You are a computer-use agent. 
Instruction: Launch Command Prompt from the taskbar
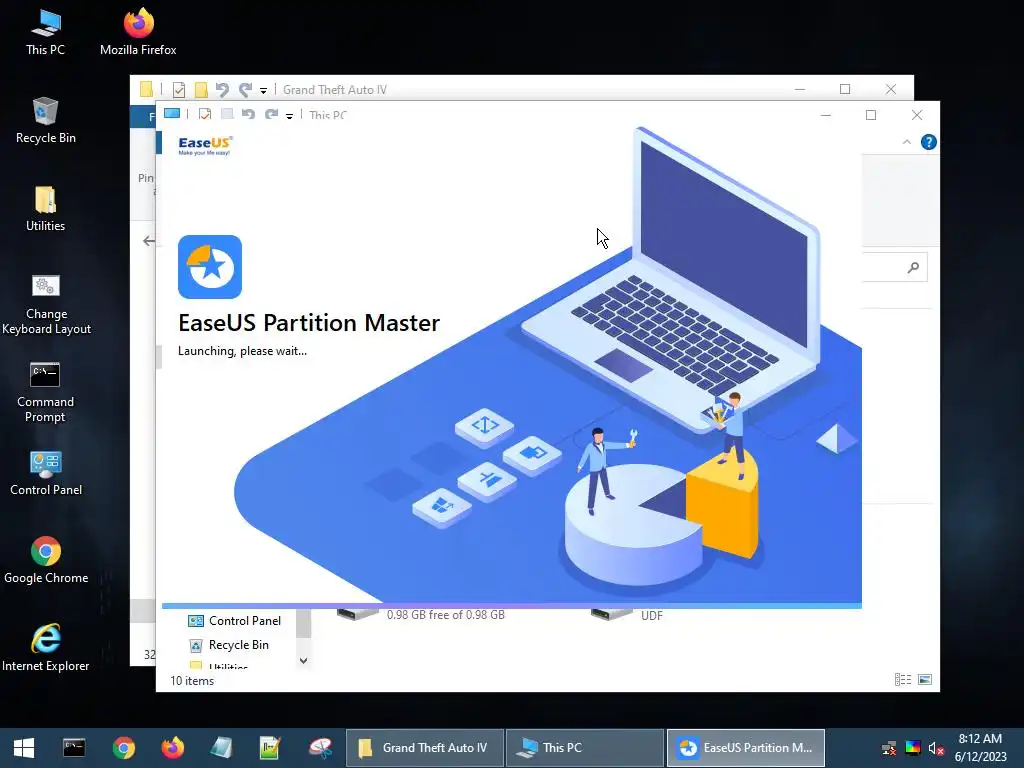point(74,748)
